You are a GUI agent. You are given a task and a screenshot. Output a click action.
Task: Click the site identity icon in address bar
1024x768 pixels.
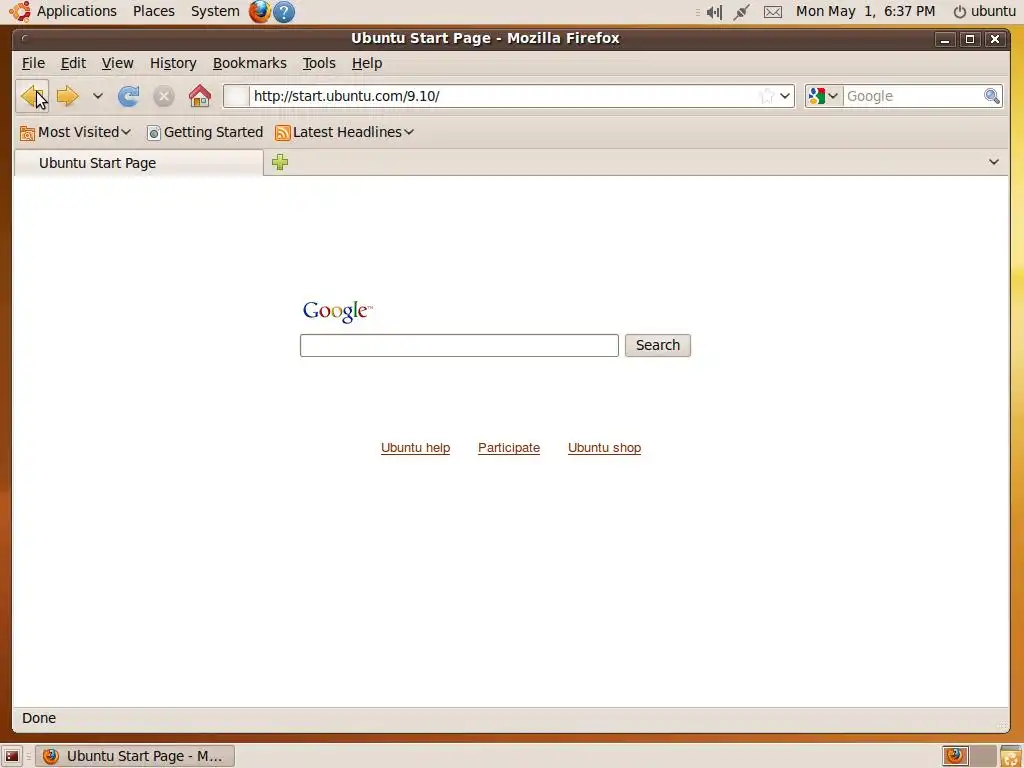tap(236, 97)
